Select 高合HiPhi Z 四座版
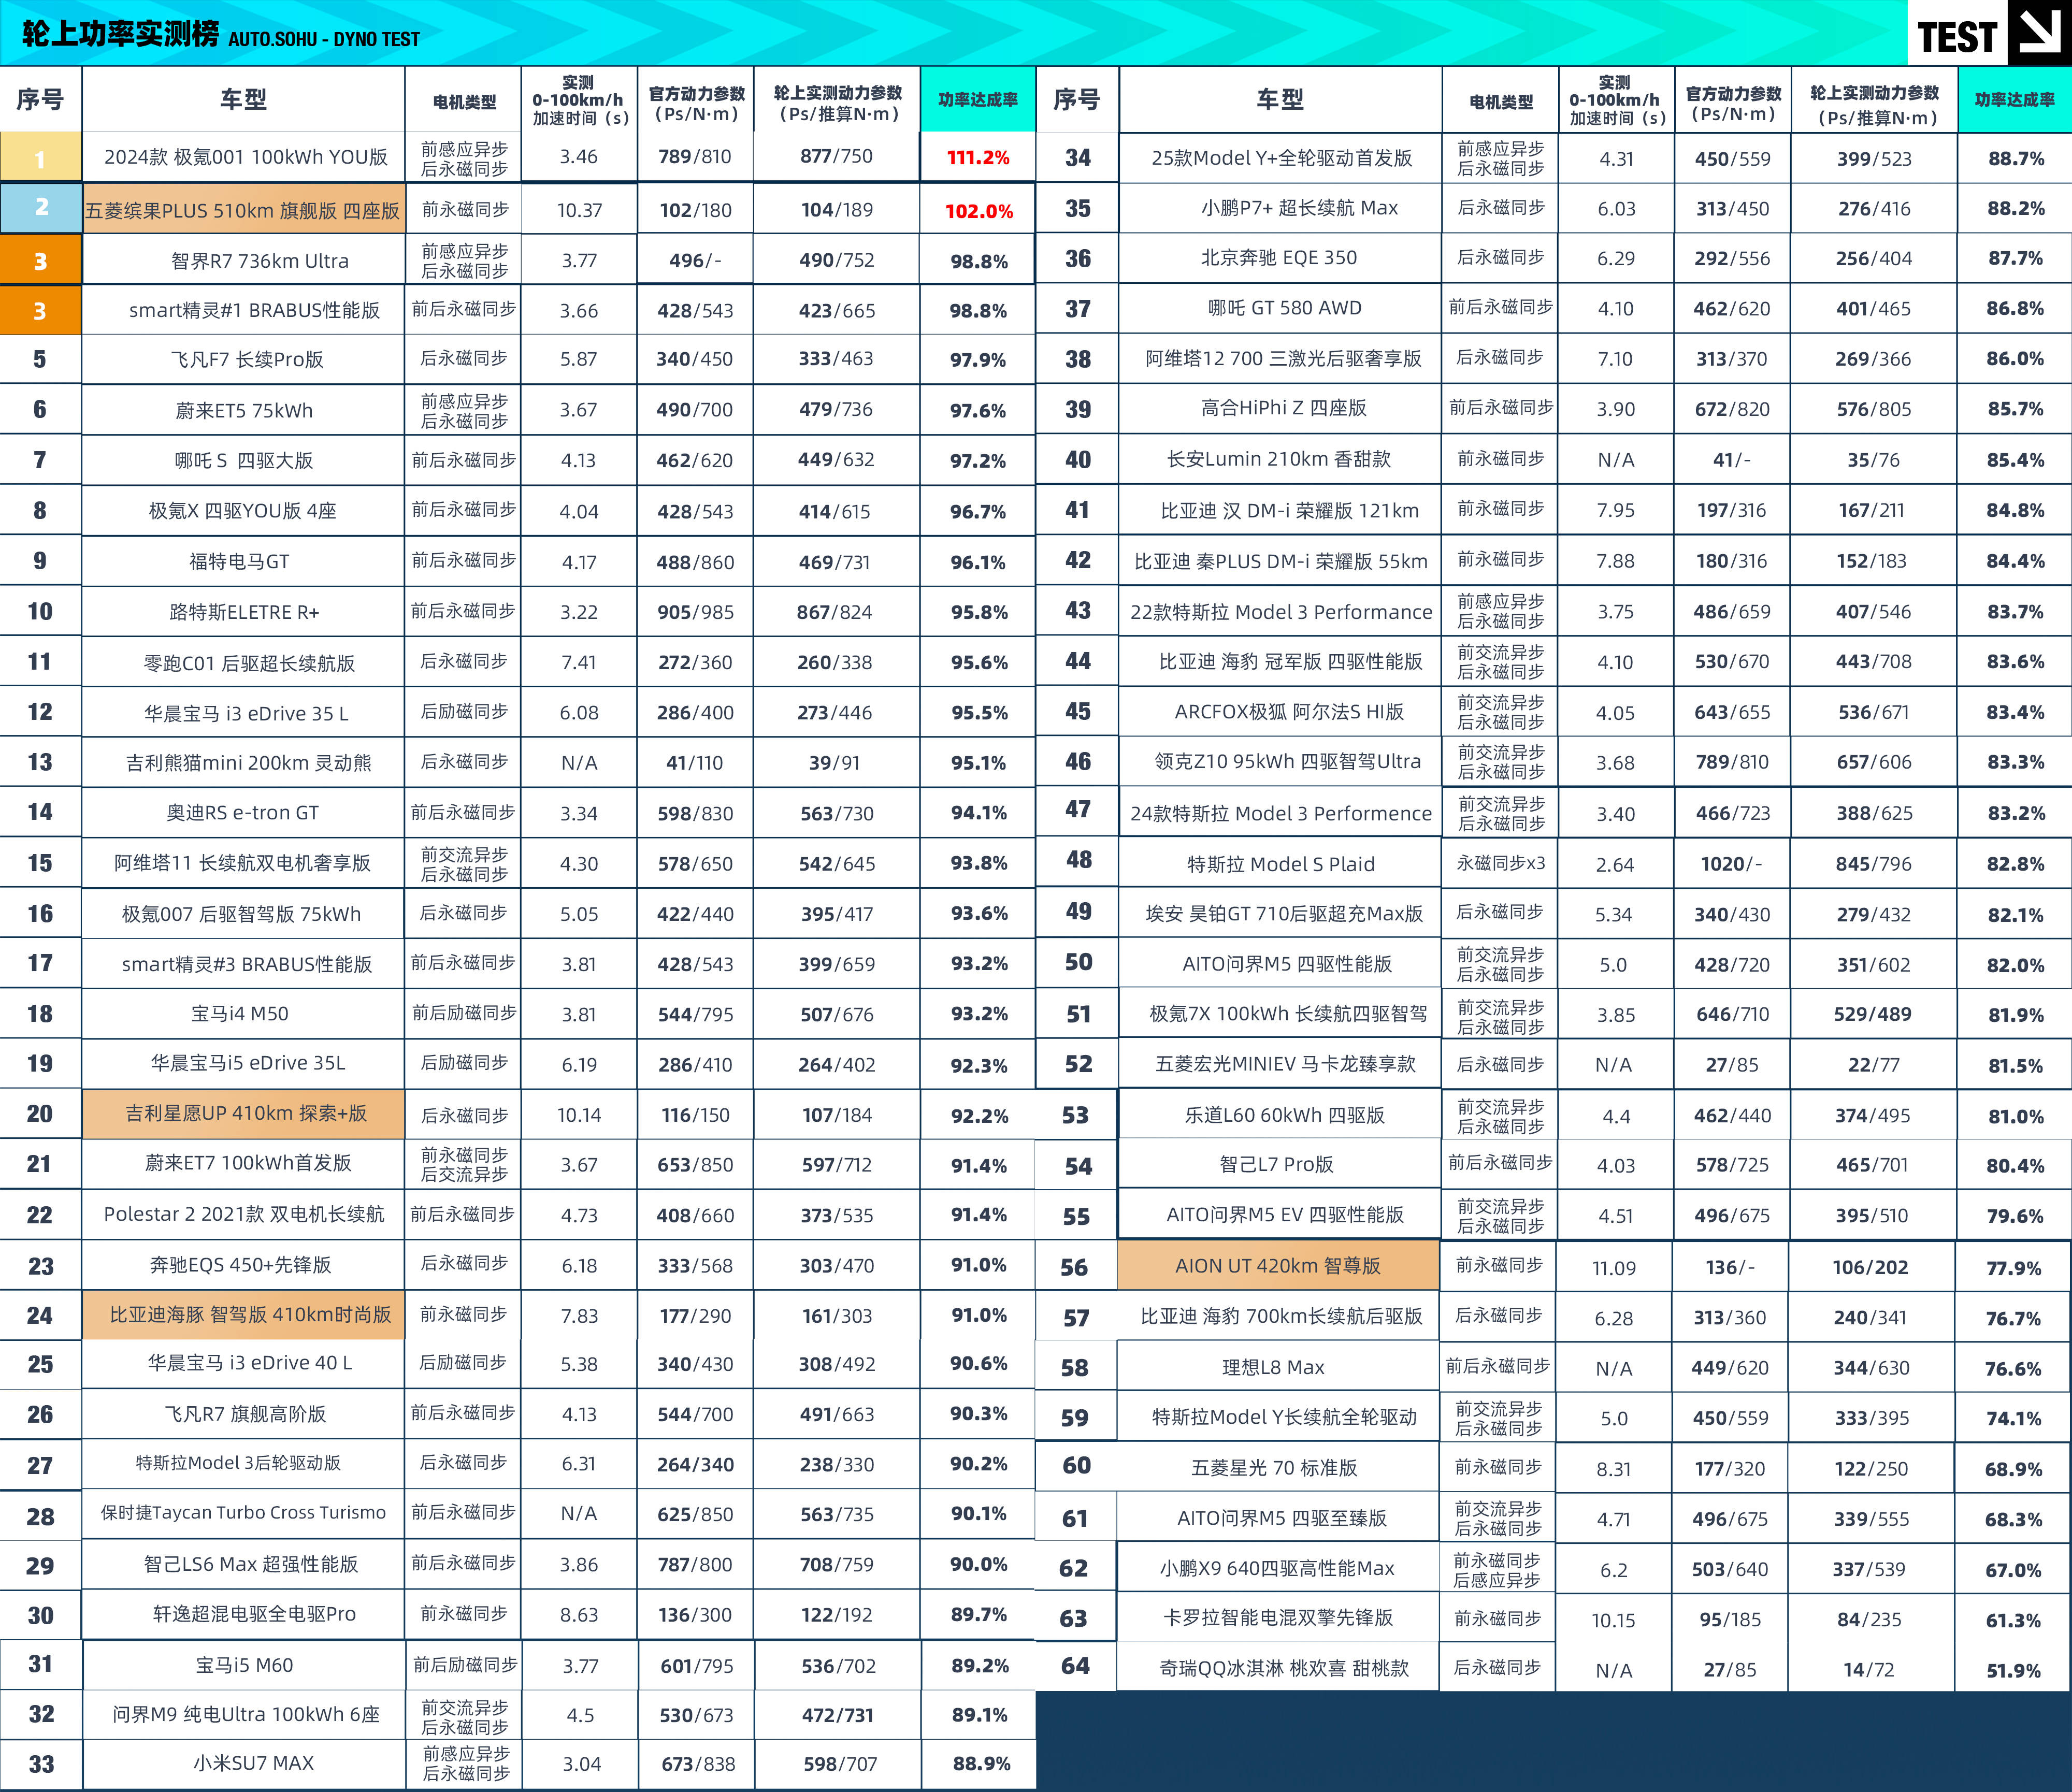The height and width of the screenshot is (1792, 2072). (1283, 407)
